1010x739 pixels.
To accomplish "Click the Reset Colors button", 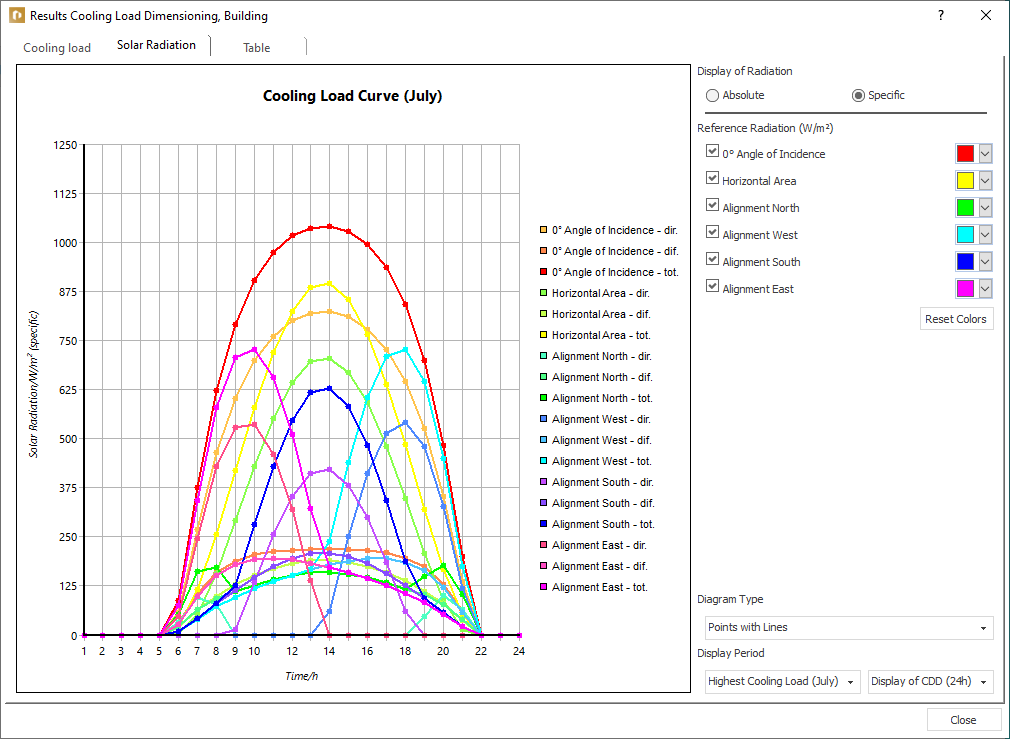I will pos(956,319).
